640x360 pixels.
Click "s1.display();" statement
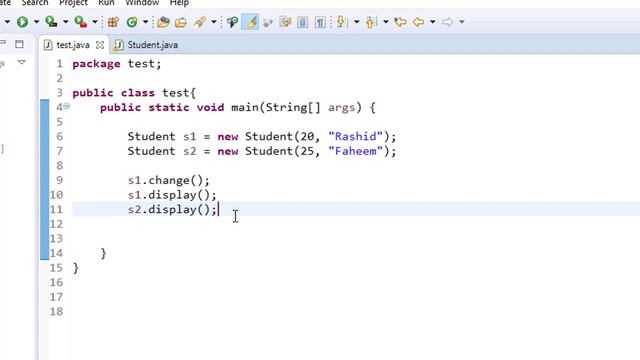[x=172, y=195]
